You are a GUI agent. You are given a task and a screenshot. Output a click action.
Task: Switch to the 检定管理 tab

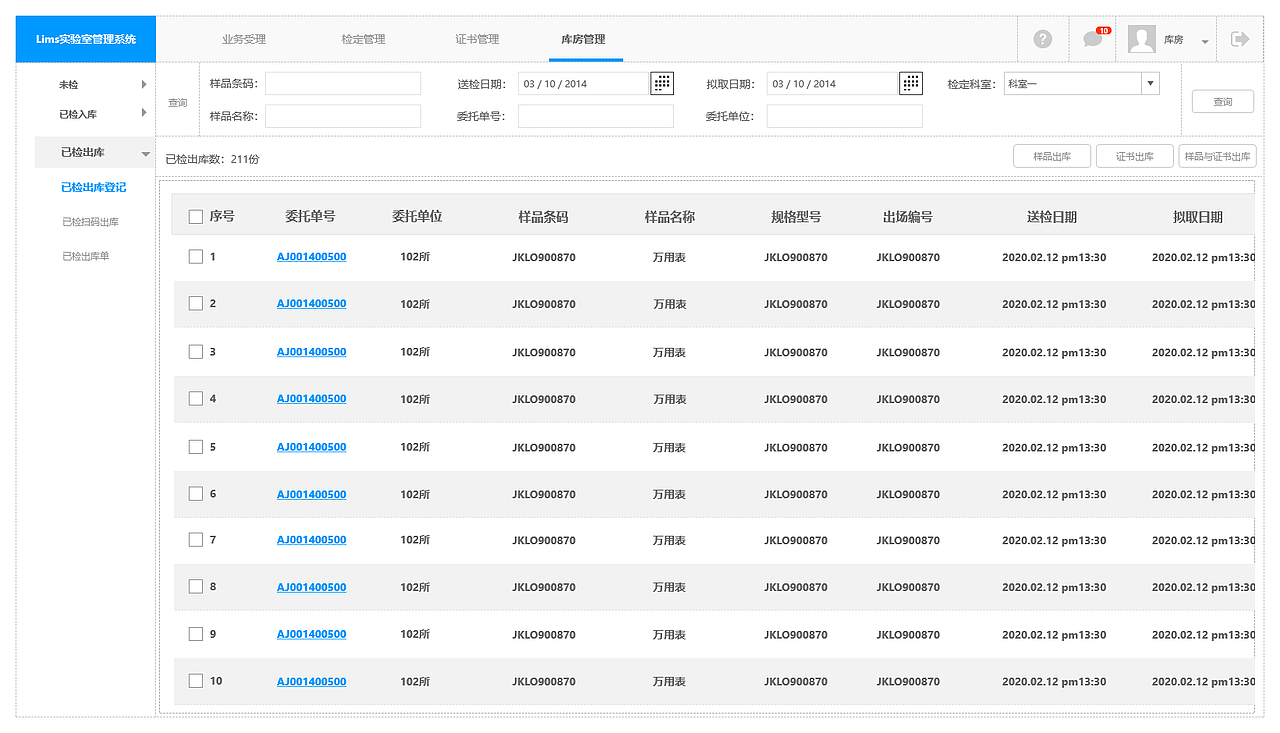coord(363,40)
